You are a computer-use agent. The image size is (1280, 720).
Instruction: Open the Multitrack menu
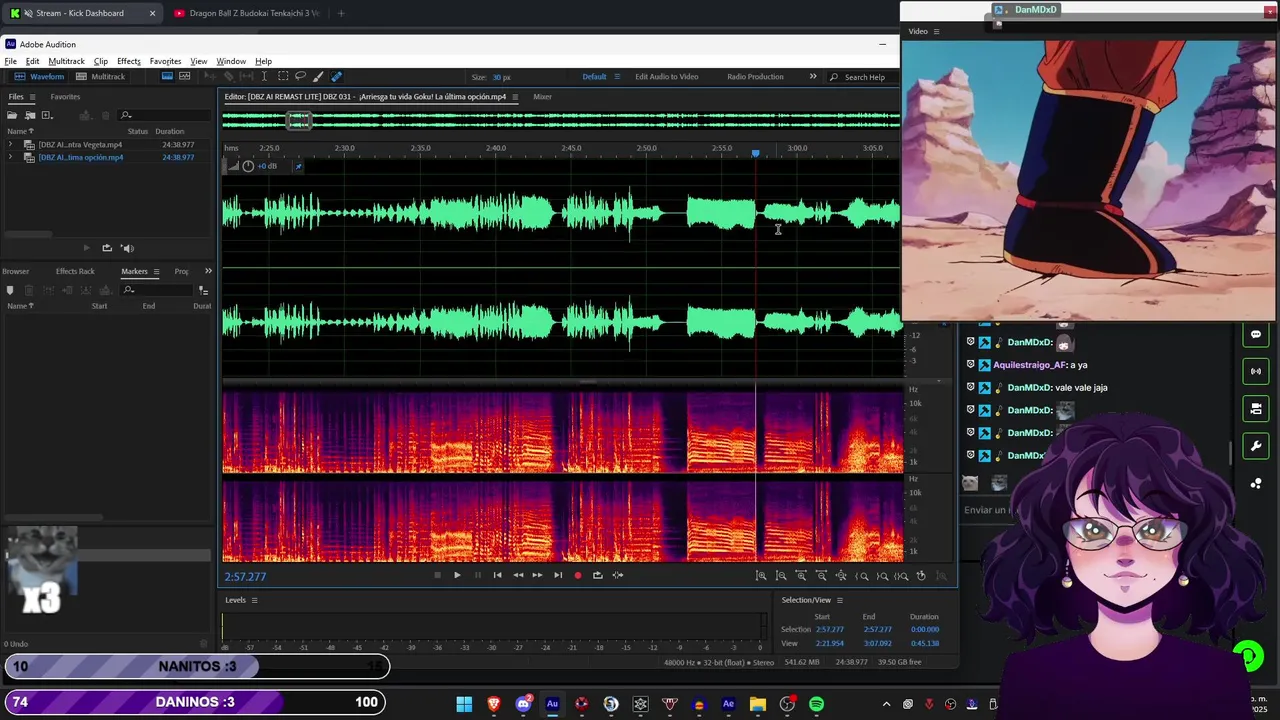coord(66,61)
